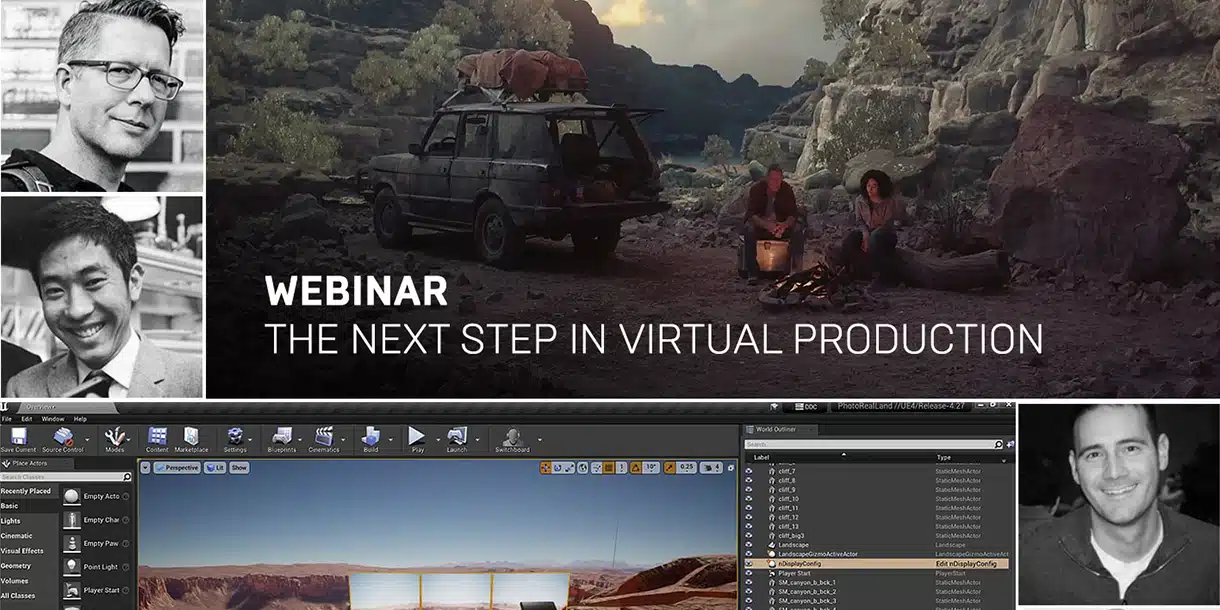Viewport: 1220px width, 610px height.
Task: Open the Marketplace icon
Action: pyautogui.click(x=190, y=436)
